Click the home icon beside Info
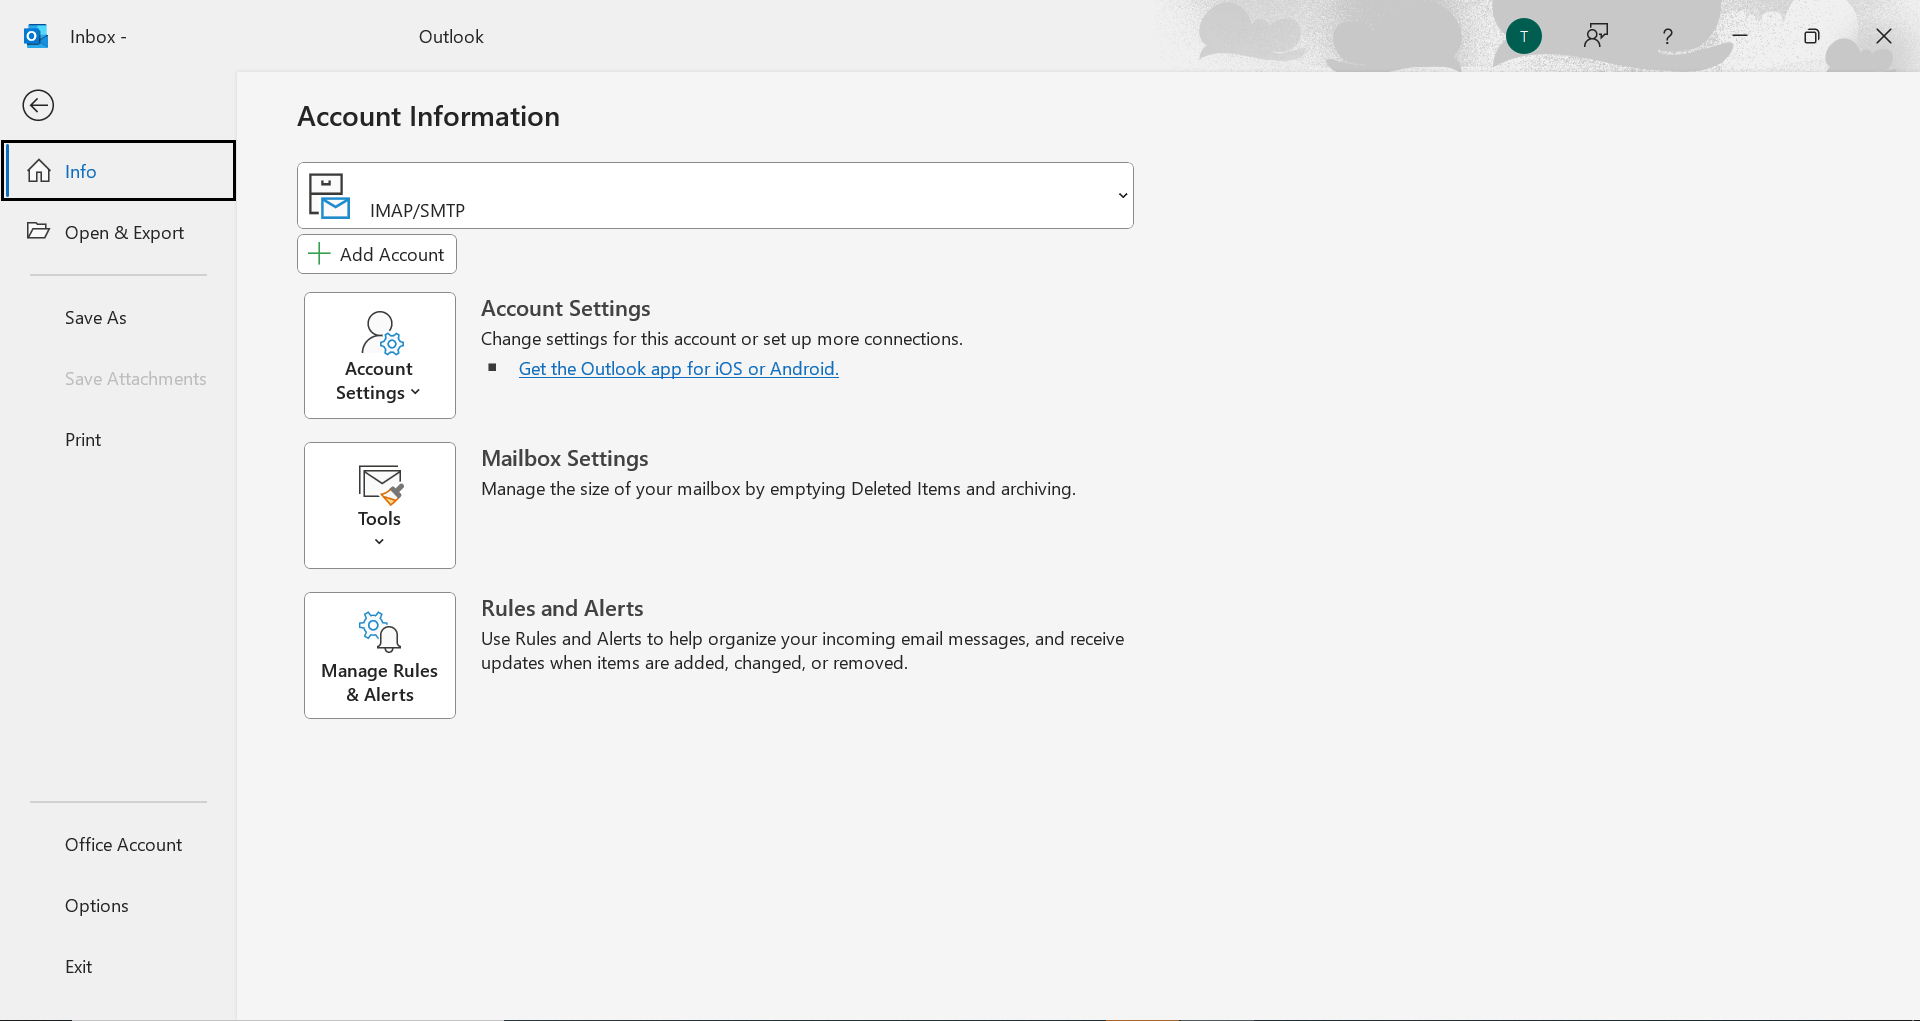This screenshot has width=1920, height=1021. tap(39, 171)
